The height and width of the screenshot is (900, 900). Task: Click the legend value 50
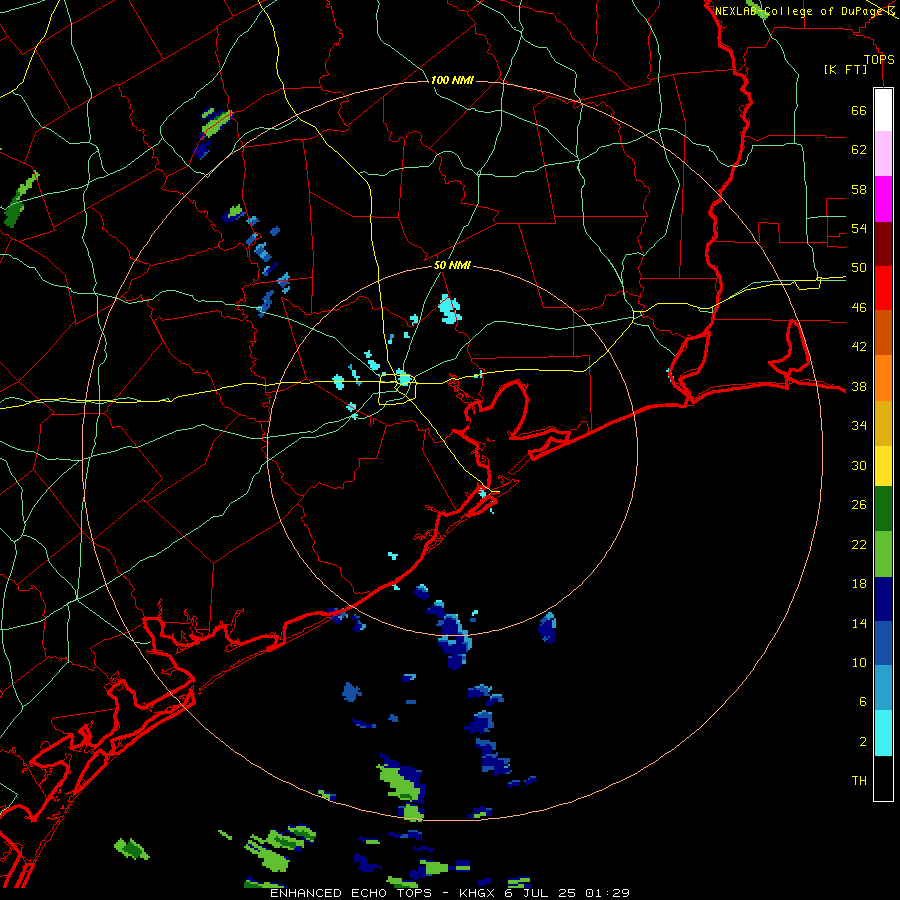point(859,268)
